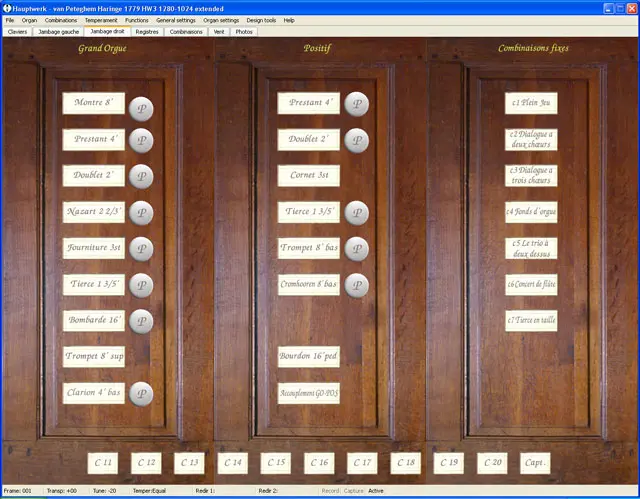Open the Organ settings menu
Viewport: 640px width, 499px height.
point(221,20)
